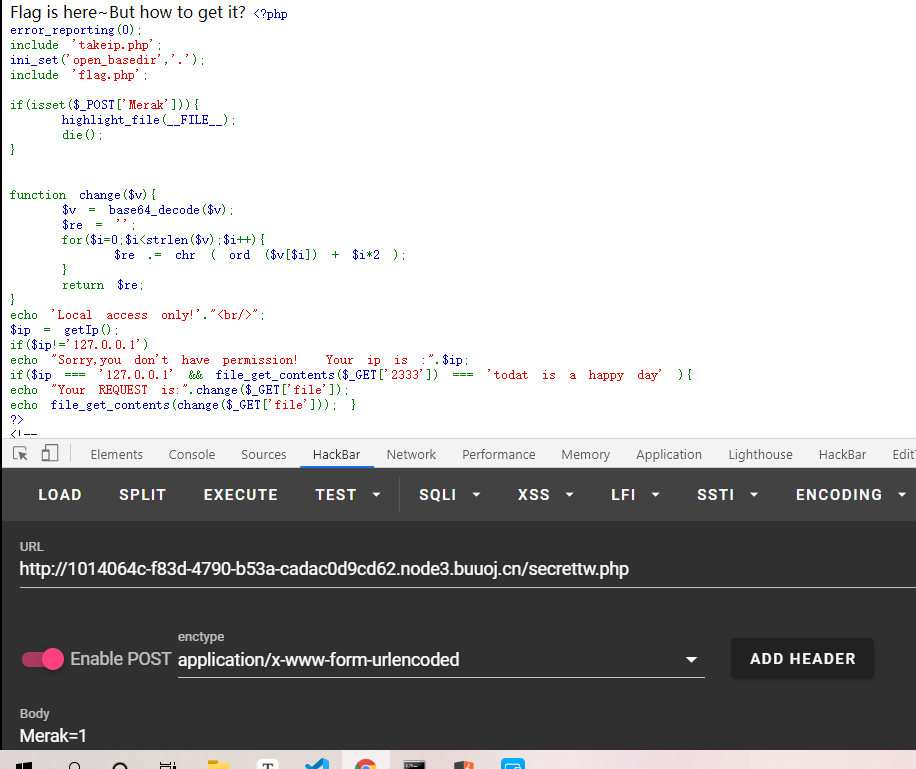Open the Typora icon in the taskbar

click(x=268, y=765)
